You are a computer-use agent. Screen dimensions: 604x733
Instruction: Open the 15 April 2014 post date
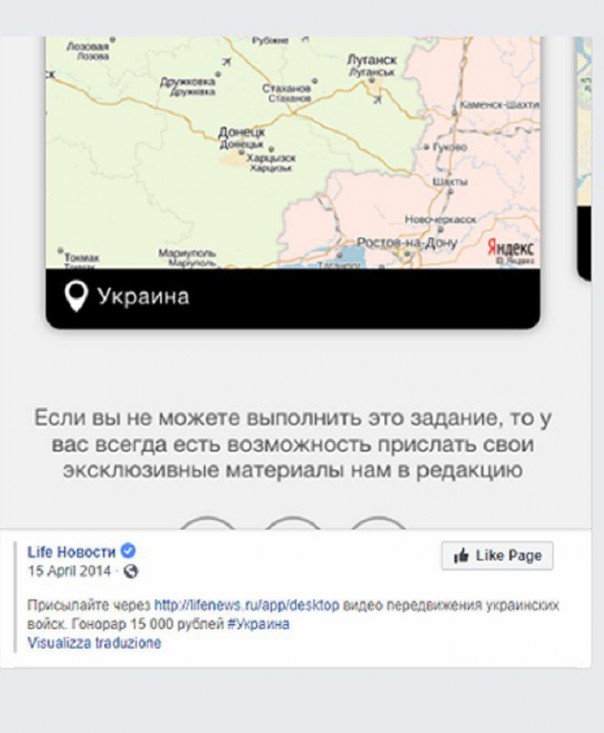tap(69, 571)
